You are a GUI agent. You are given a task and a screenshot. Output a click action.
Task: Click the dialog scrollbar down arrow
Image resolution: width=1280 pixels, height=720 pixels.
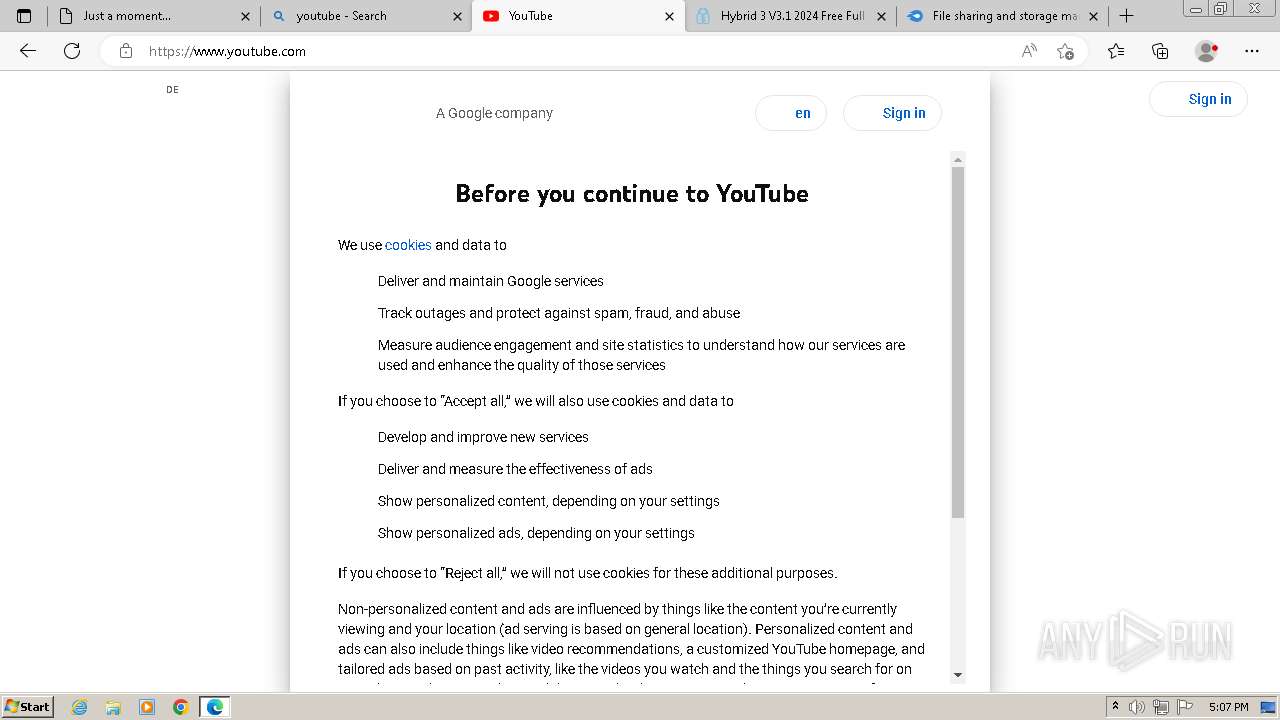tap(958, 675)
